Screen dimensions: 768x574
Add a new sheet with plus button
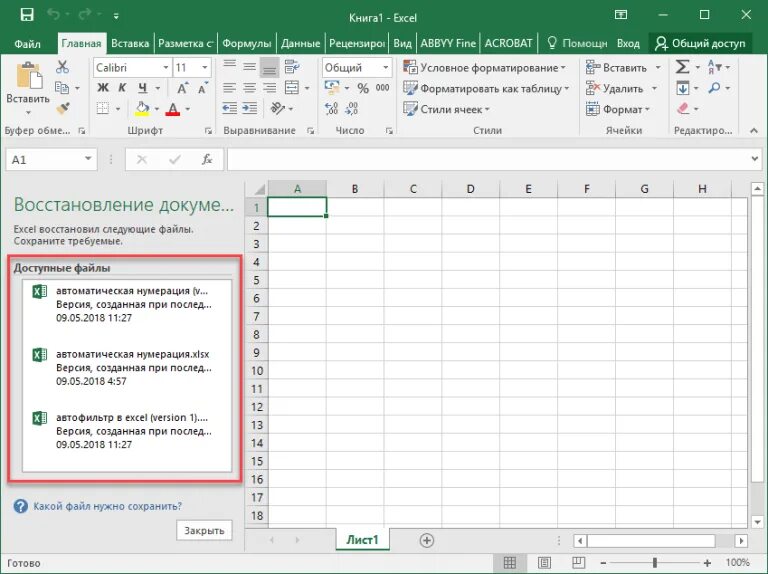pos(427,540)
